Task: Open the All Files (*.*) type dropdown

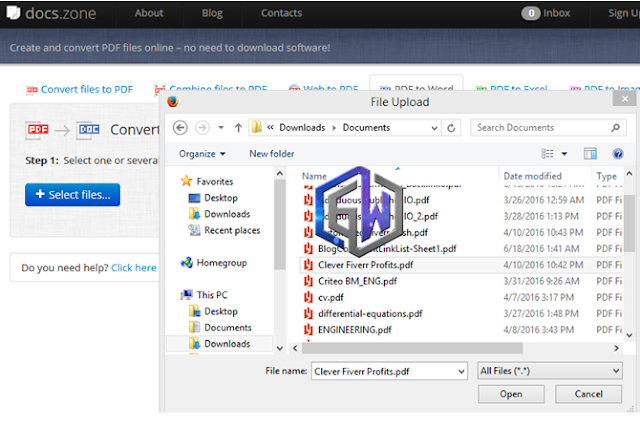Action: [550, 371]
